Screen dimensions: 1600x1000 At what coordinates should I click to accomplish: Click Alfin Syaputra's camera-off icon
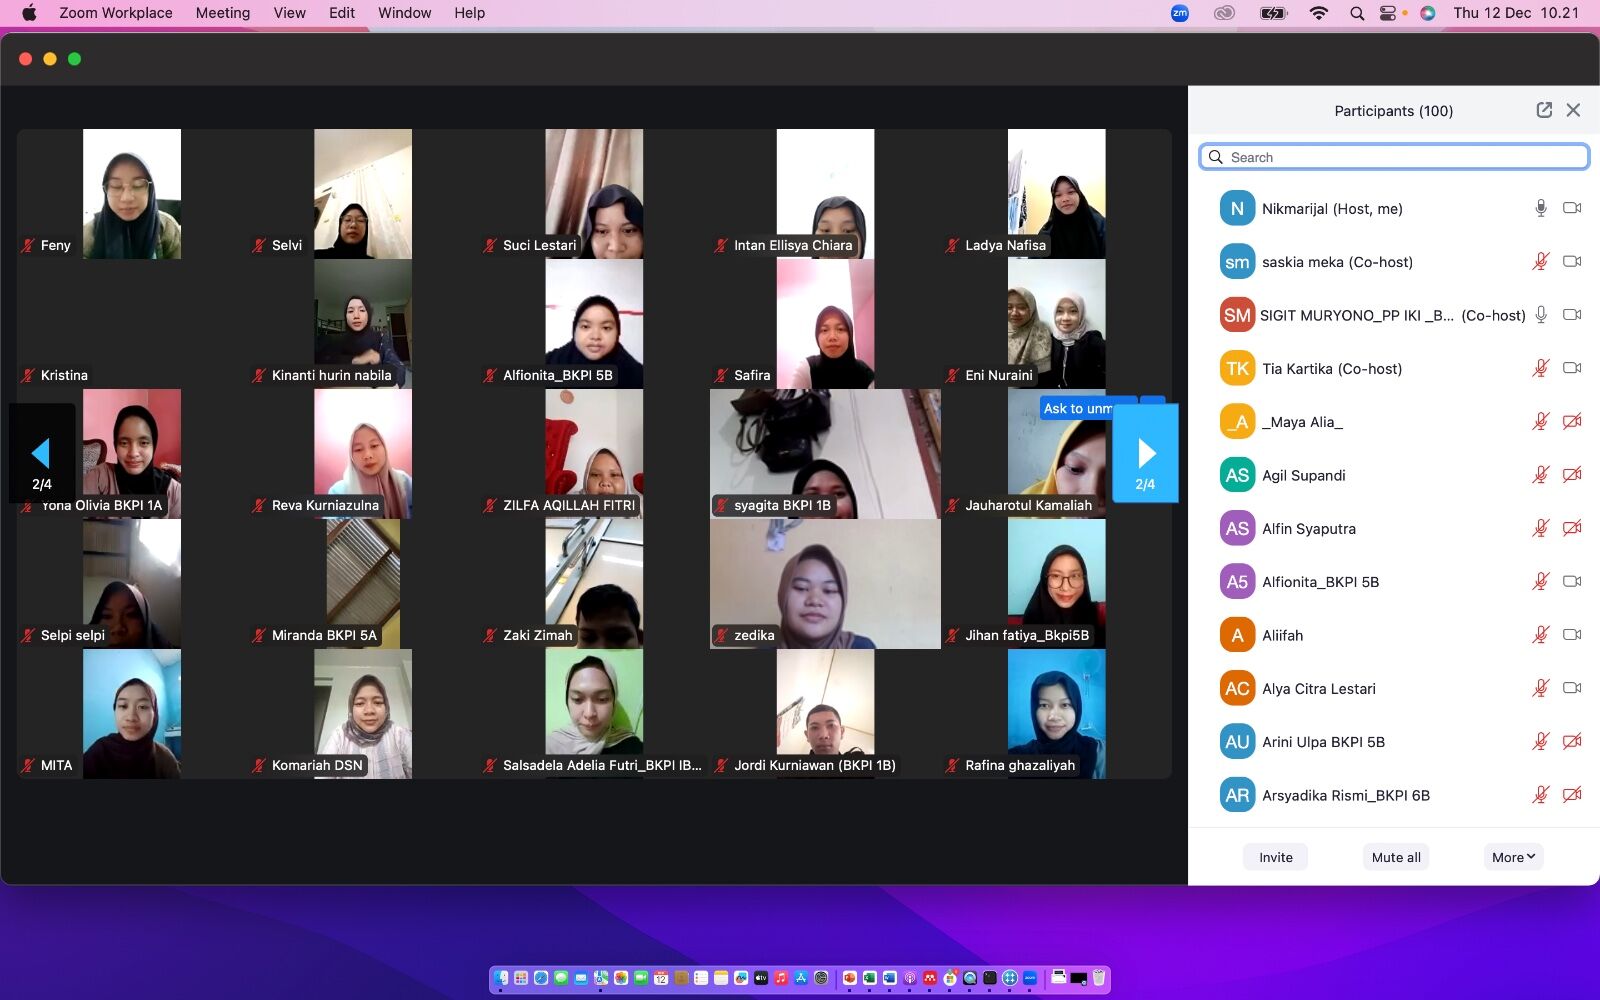pos(1572,528)
